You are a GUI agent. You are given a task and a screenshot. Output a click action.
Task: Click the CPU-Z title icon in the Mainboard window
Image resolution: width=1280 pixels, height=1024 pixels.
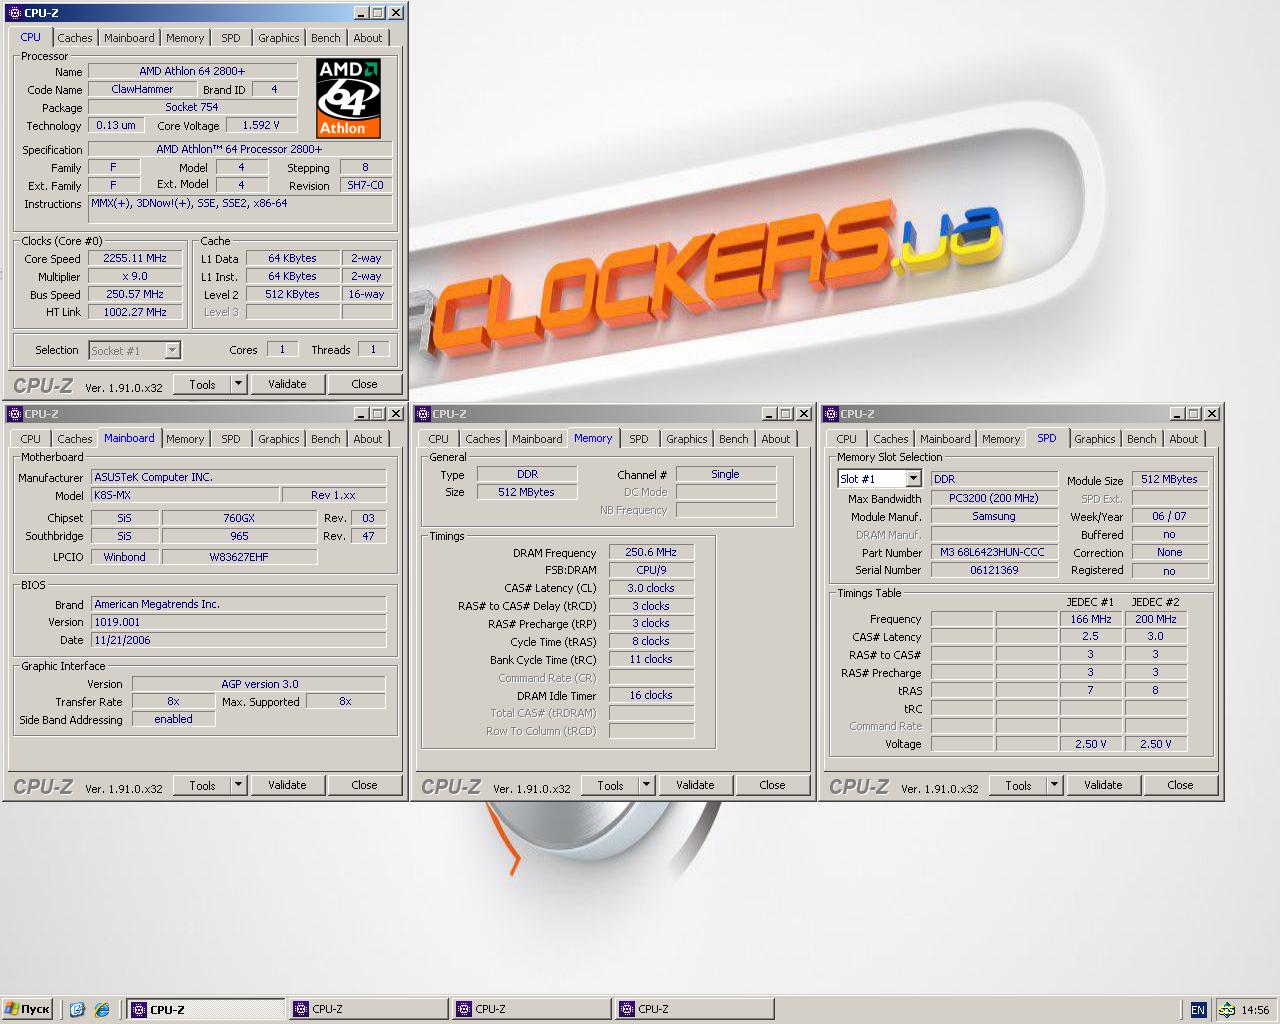14,414
